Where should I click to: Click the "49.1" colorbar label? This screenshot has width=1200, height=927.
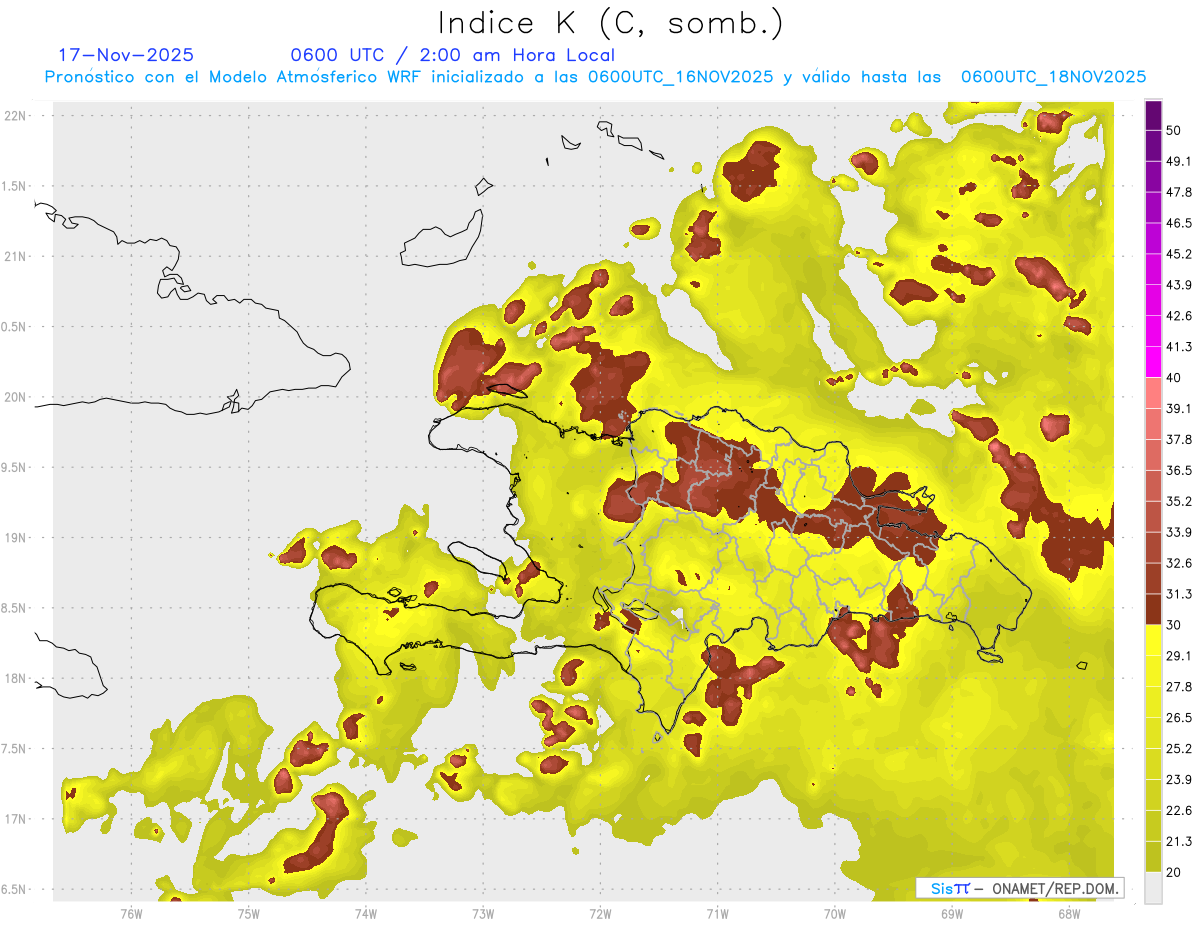pyautogui.click(x=1179, y=161)
